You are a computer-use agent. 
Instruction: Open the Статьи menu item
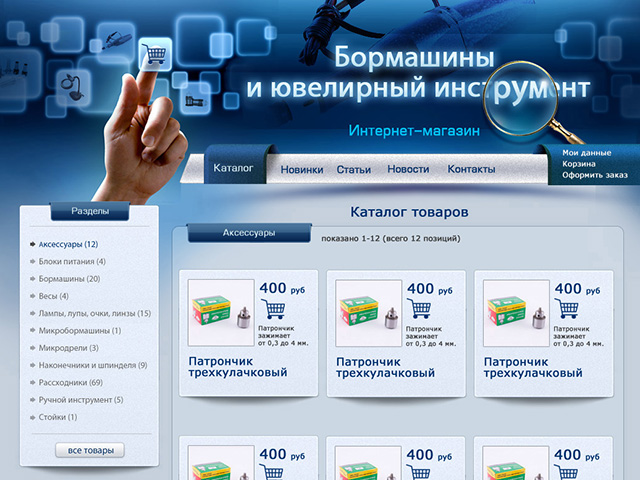pos(353,169)
